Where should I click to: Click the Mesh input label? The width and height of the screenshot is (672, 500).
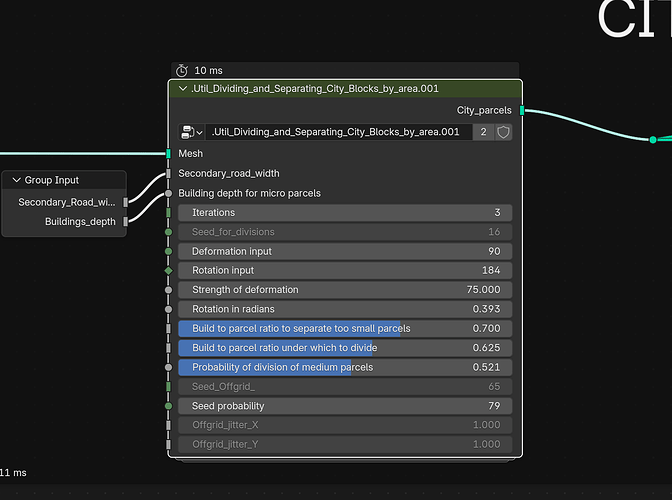pos(191,153)
